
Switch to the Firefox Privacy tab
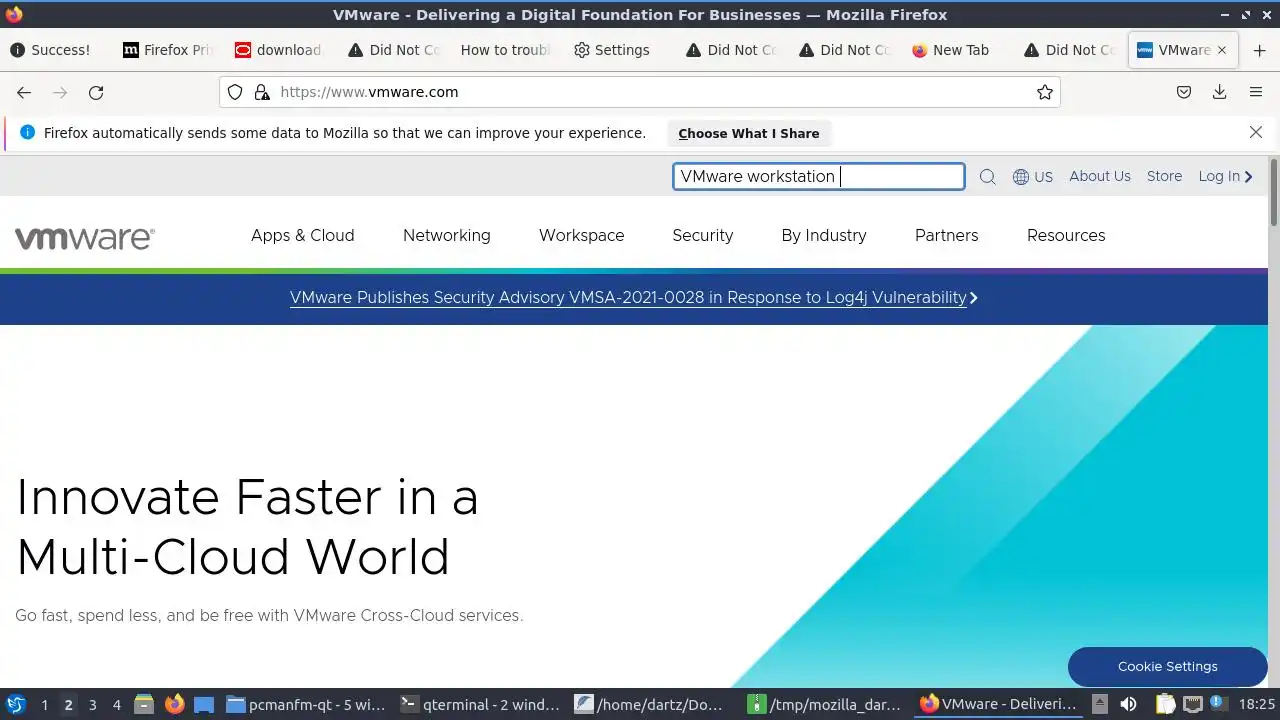pyautogui.click(x=168, y=50)
